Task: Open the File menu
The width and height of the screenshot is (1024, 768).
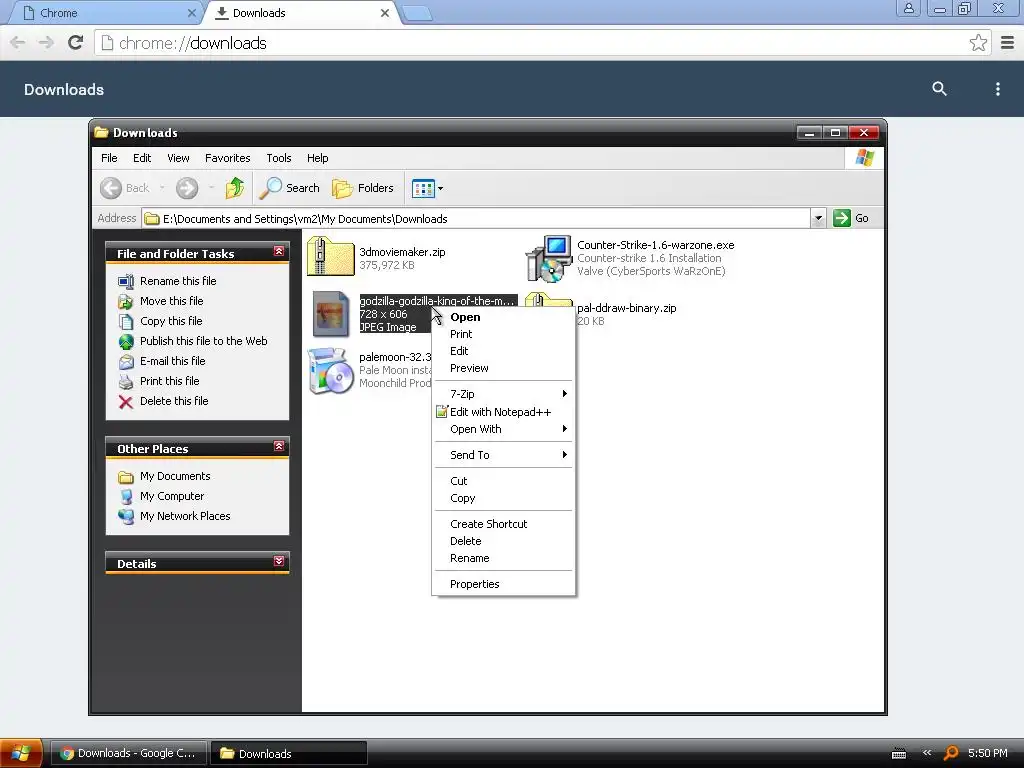Action: pos(109,158)
